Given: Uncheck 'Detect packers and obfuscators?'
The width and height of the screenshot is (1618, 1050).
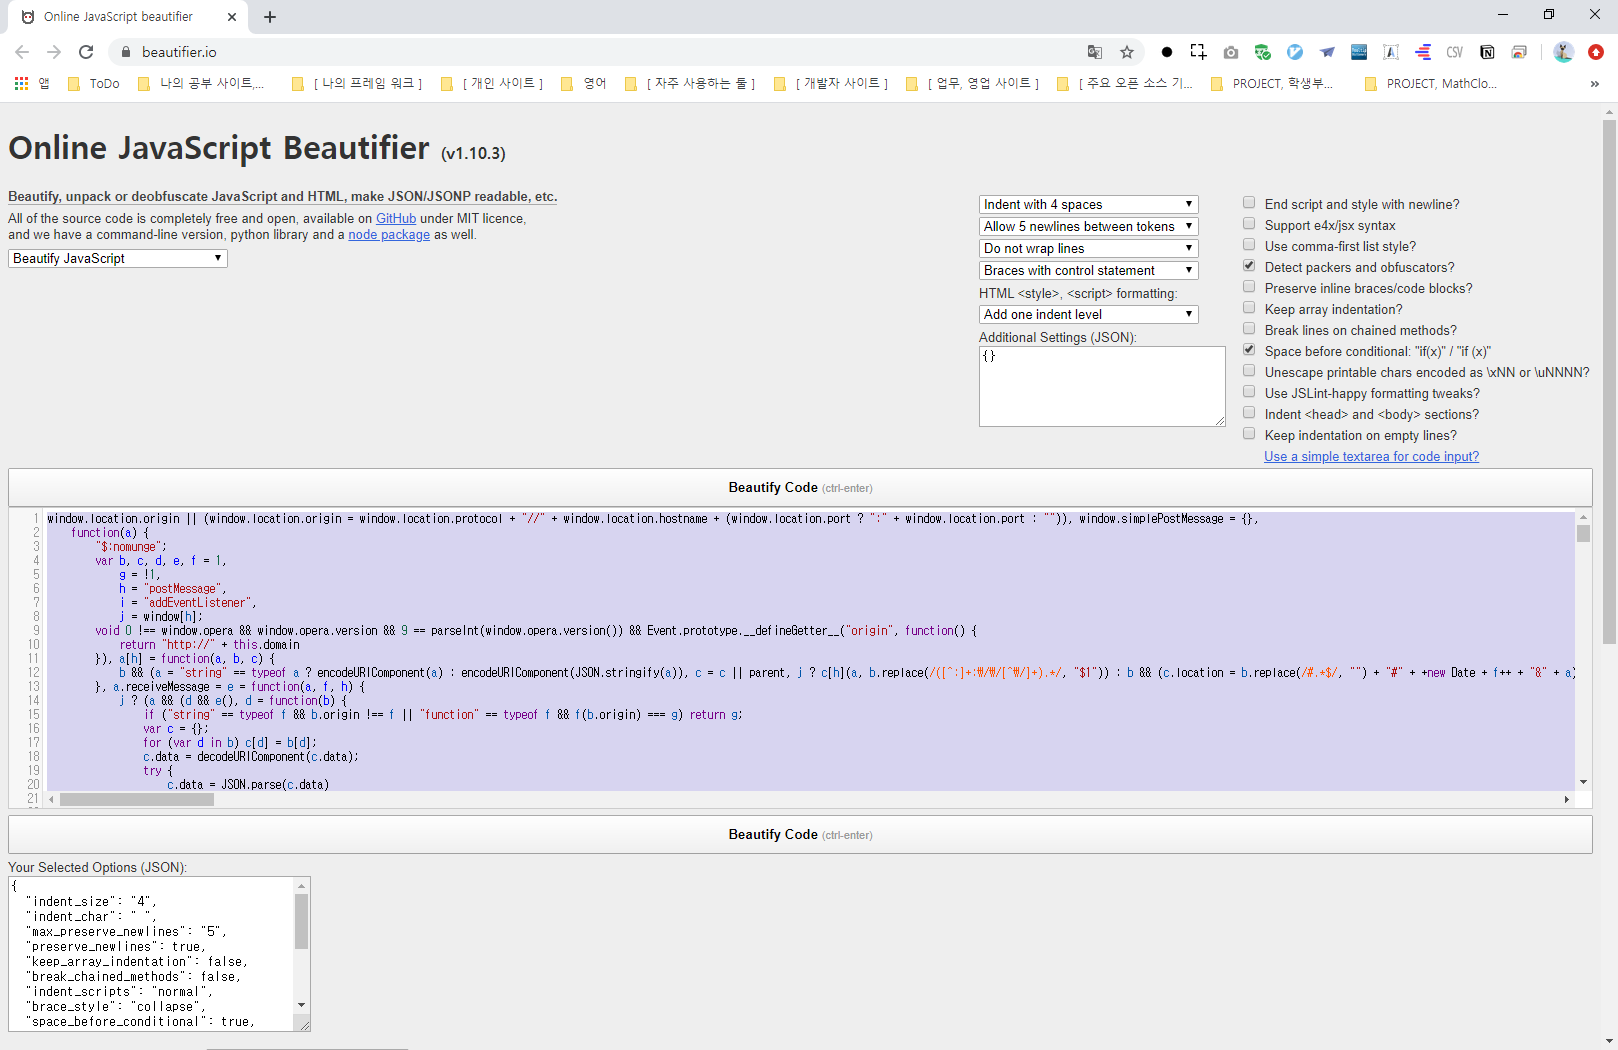Looking at the screenshot, I should pyautogui.click(x=1249, y=266).
